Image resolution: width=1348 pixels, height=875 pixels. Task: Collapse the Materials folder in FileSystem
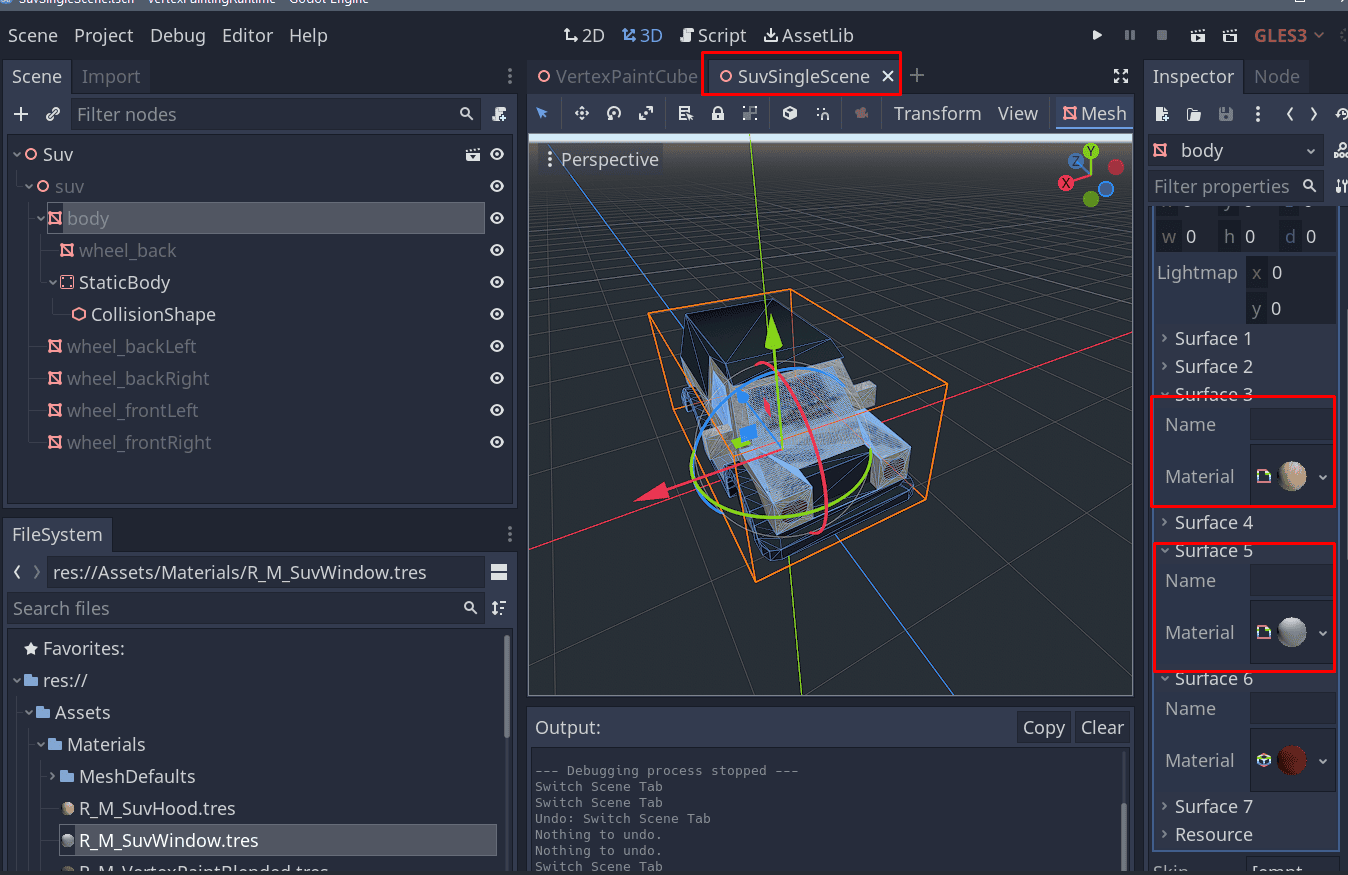click(41, 745)
